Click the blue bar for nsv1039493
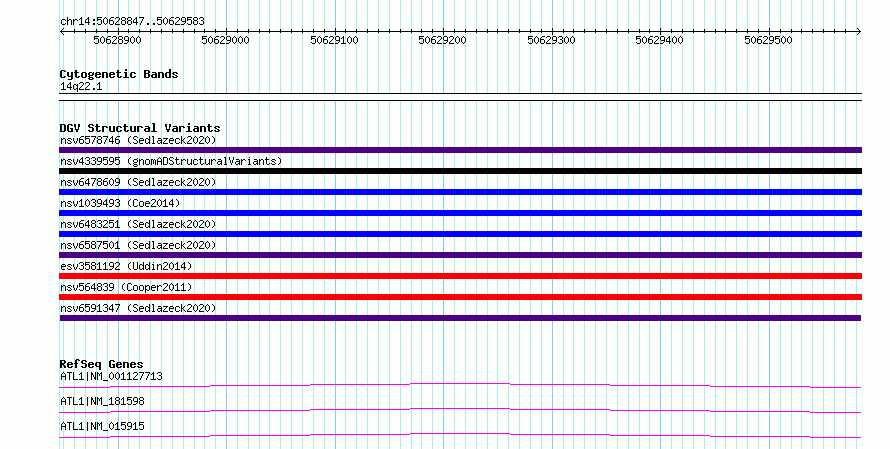Screen dimensions: 890x449 pos(460,213)
